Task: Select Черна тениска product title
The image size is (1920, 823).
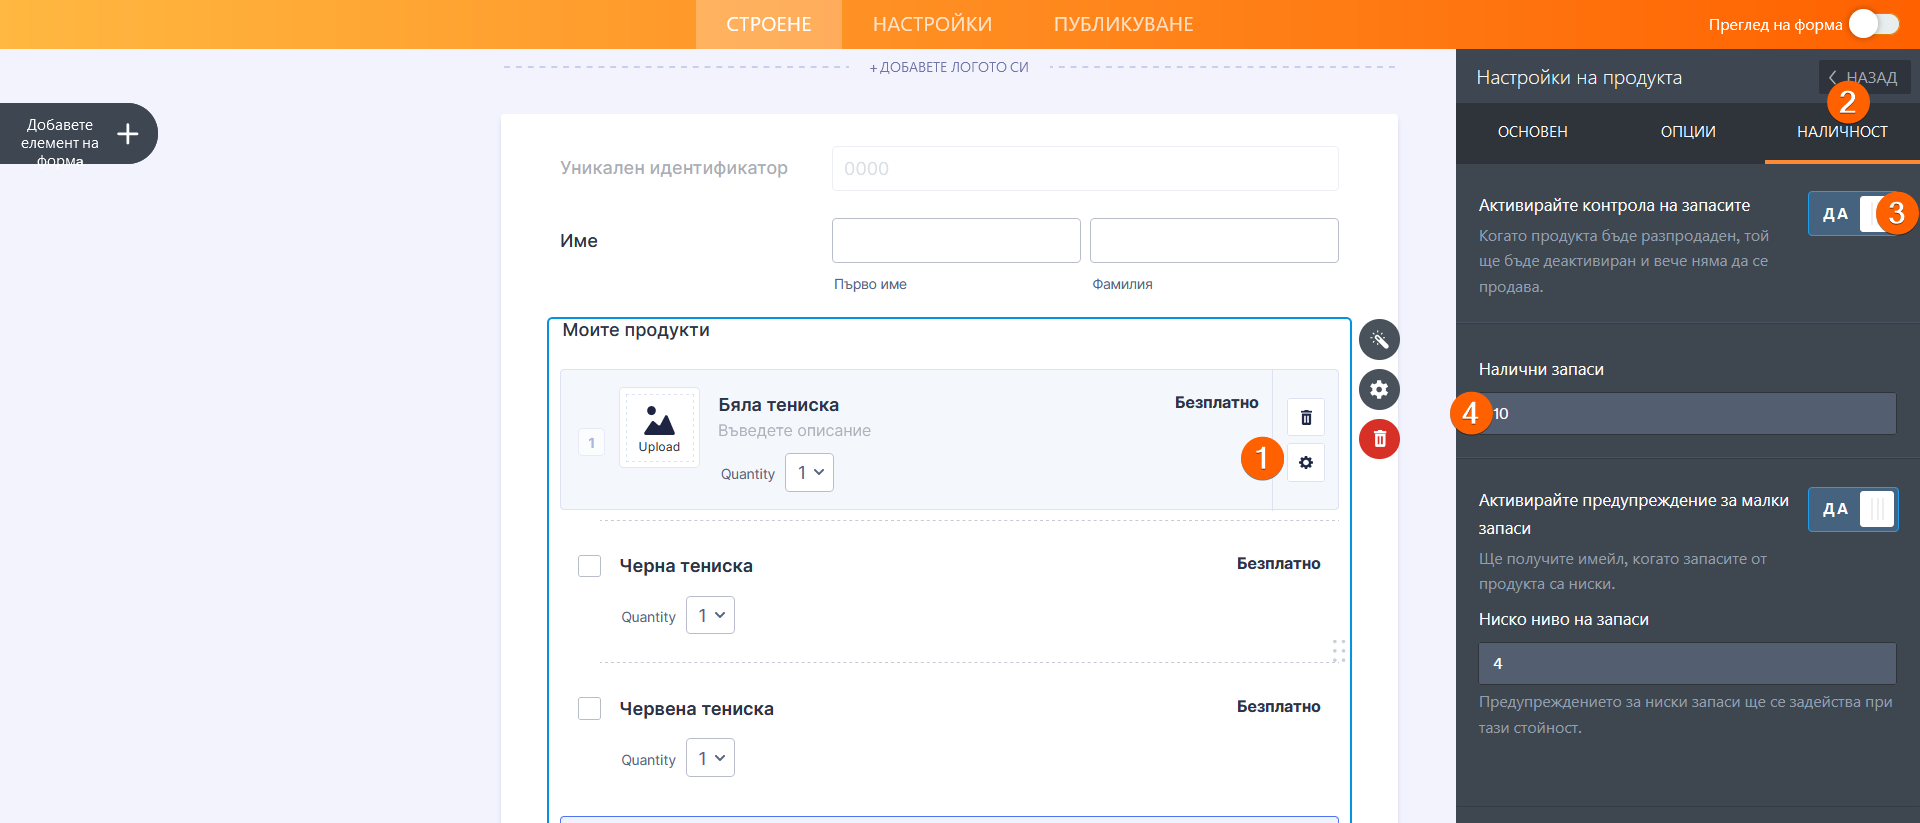Action: (x=686, y=566)
